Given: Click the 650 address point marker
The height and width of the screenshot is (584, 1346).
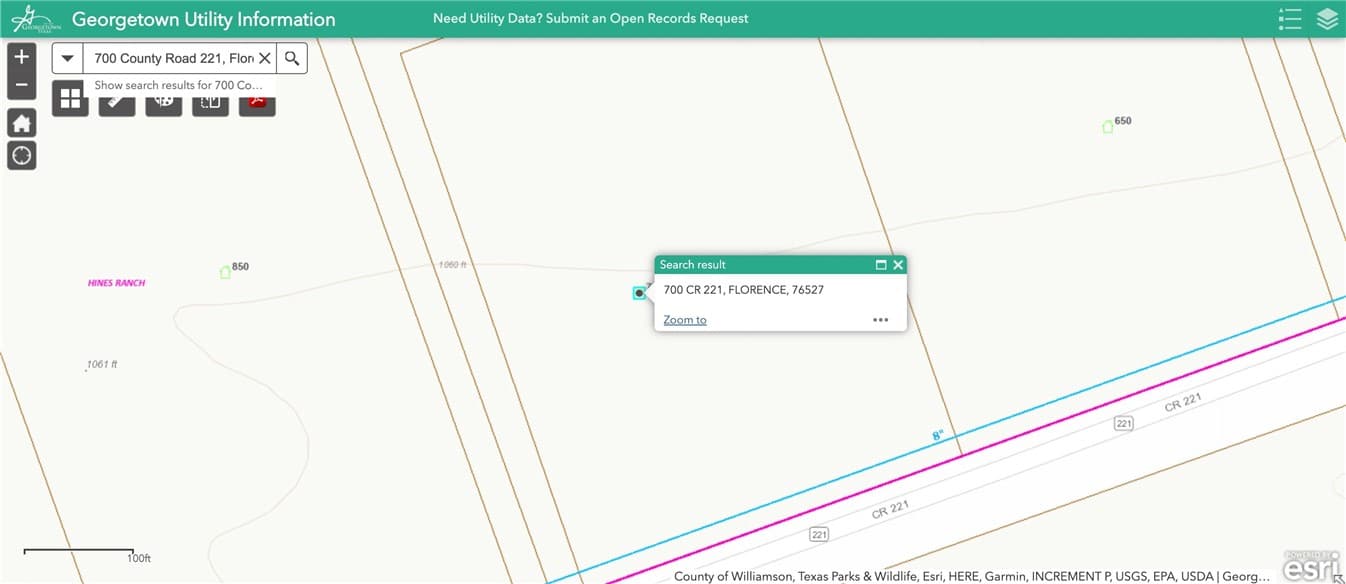Looking at the screenshot, I should 1107,127.
